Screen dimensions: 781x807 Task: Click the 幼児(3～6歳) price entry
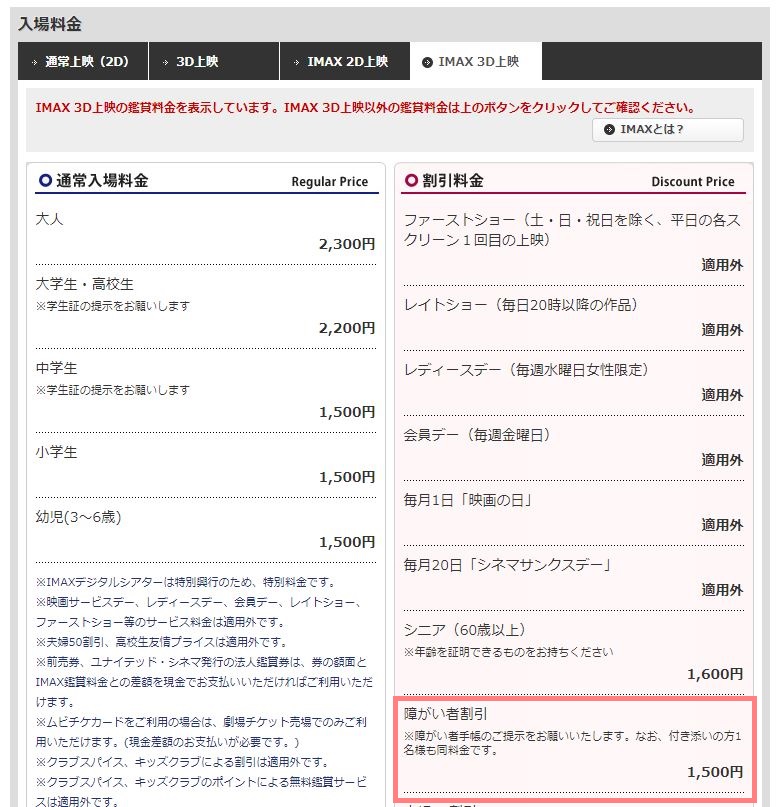tap(205, 529)
